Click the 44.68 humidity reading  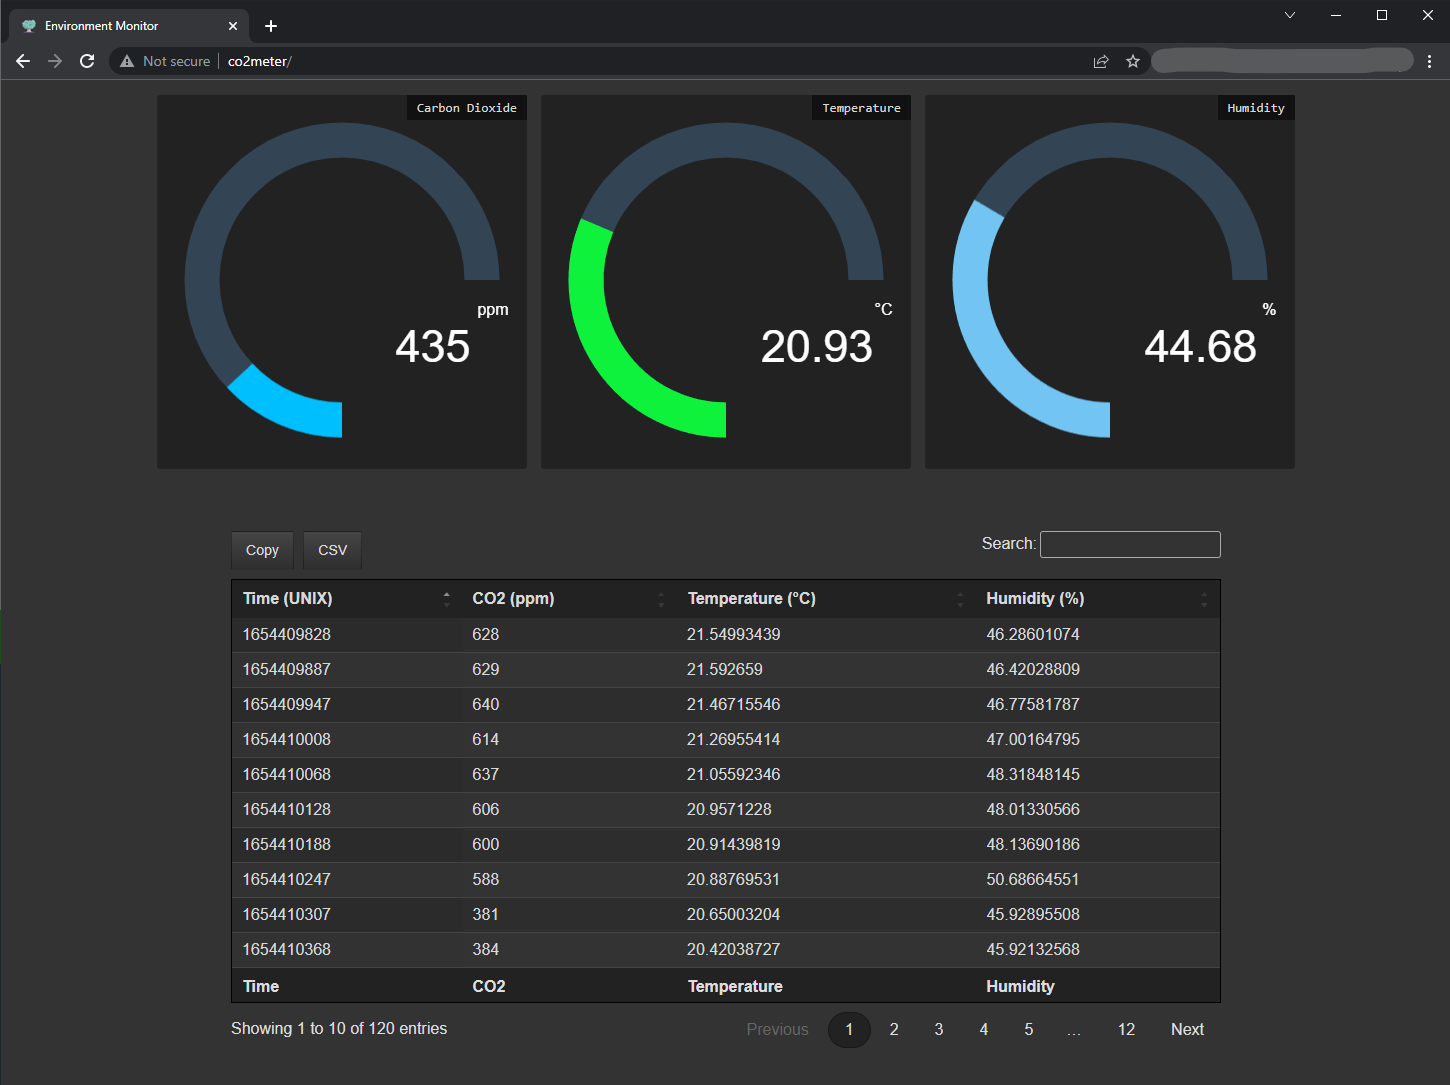tap(1200, 347)
